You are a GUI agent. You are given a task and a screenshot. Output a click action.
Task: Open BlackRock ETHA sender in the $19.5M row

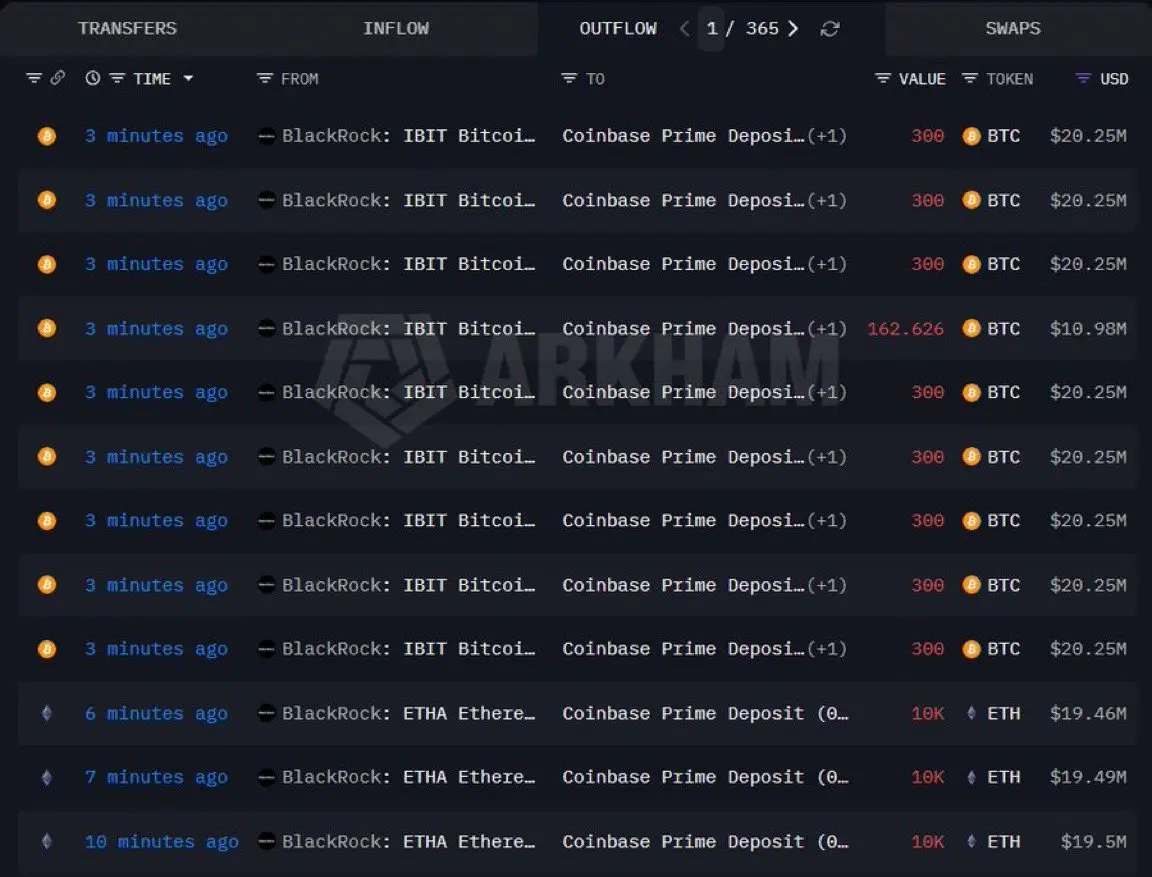[x=408, y=841]
